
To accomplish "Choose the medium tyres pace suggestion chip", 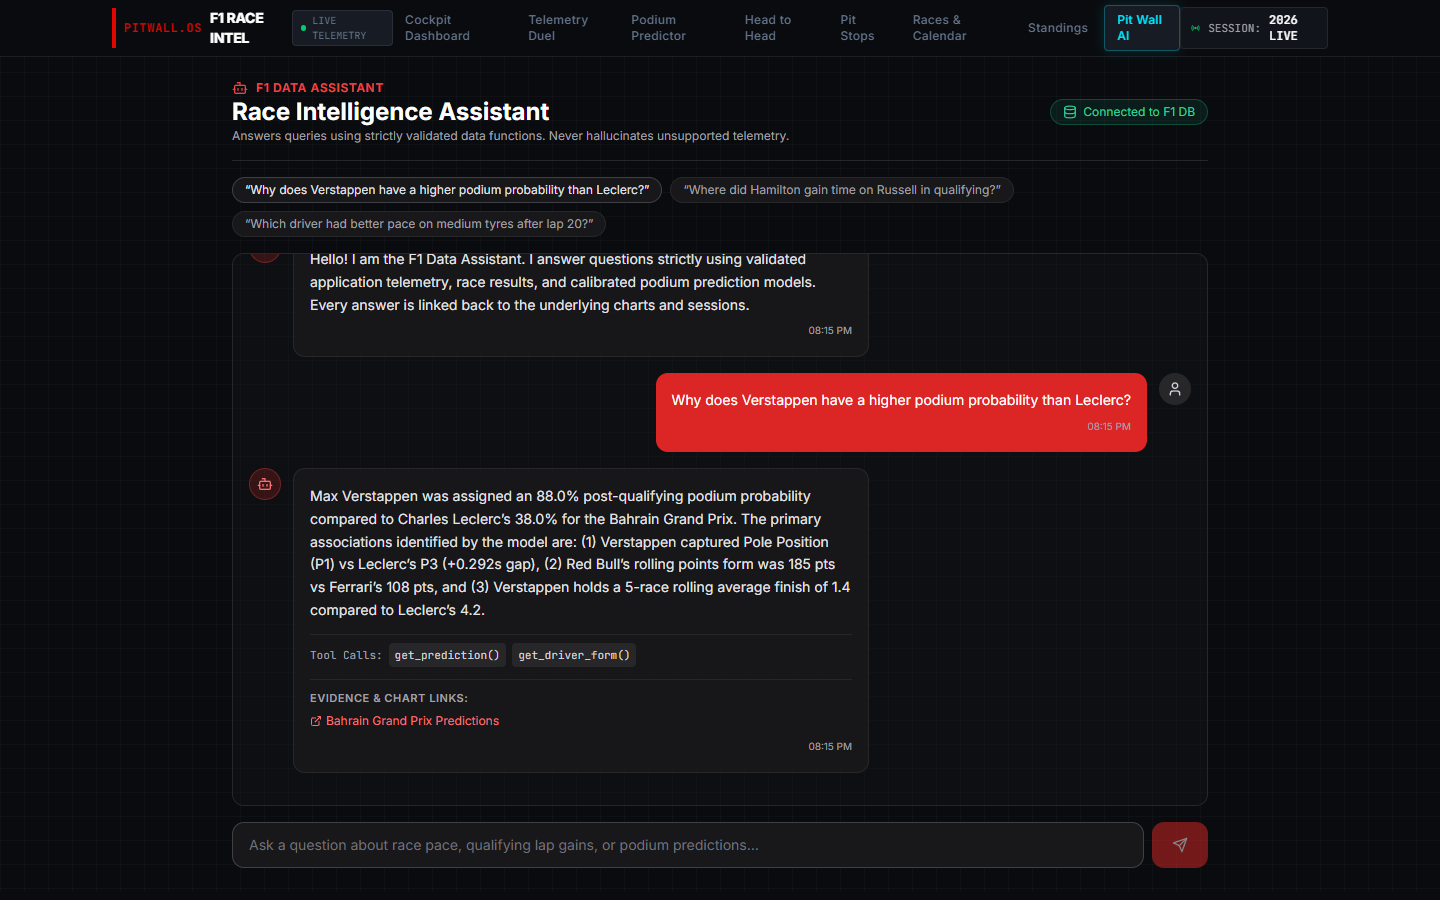I will 419,224.
